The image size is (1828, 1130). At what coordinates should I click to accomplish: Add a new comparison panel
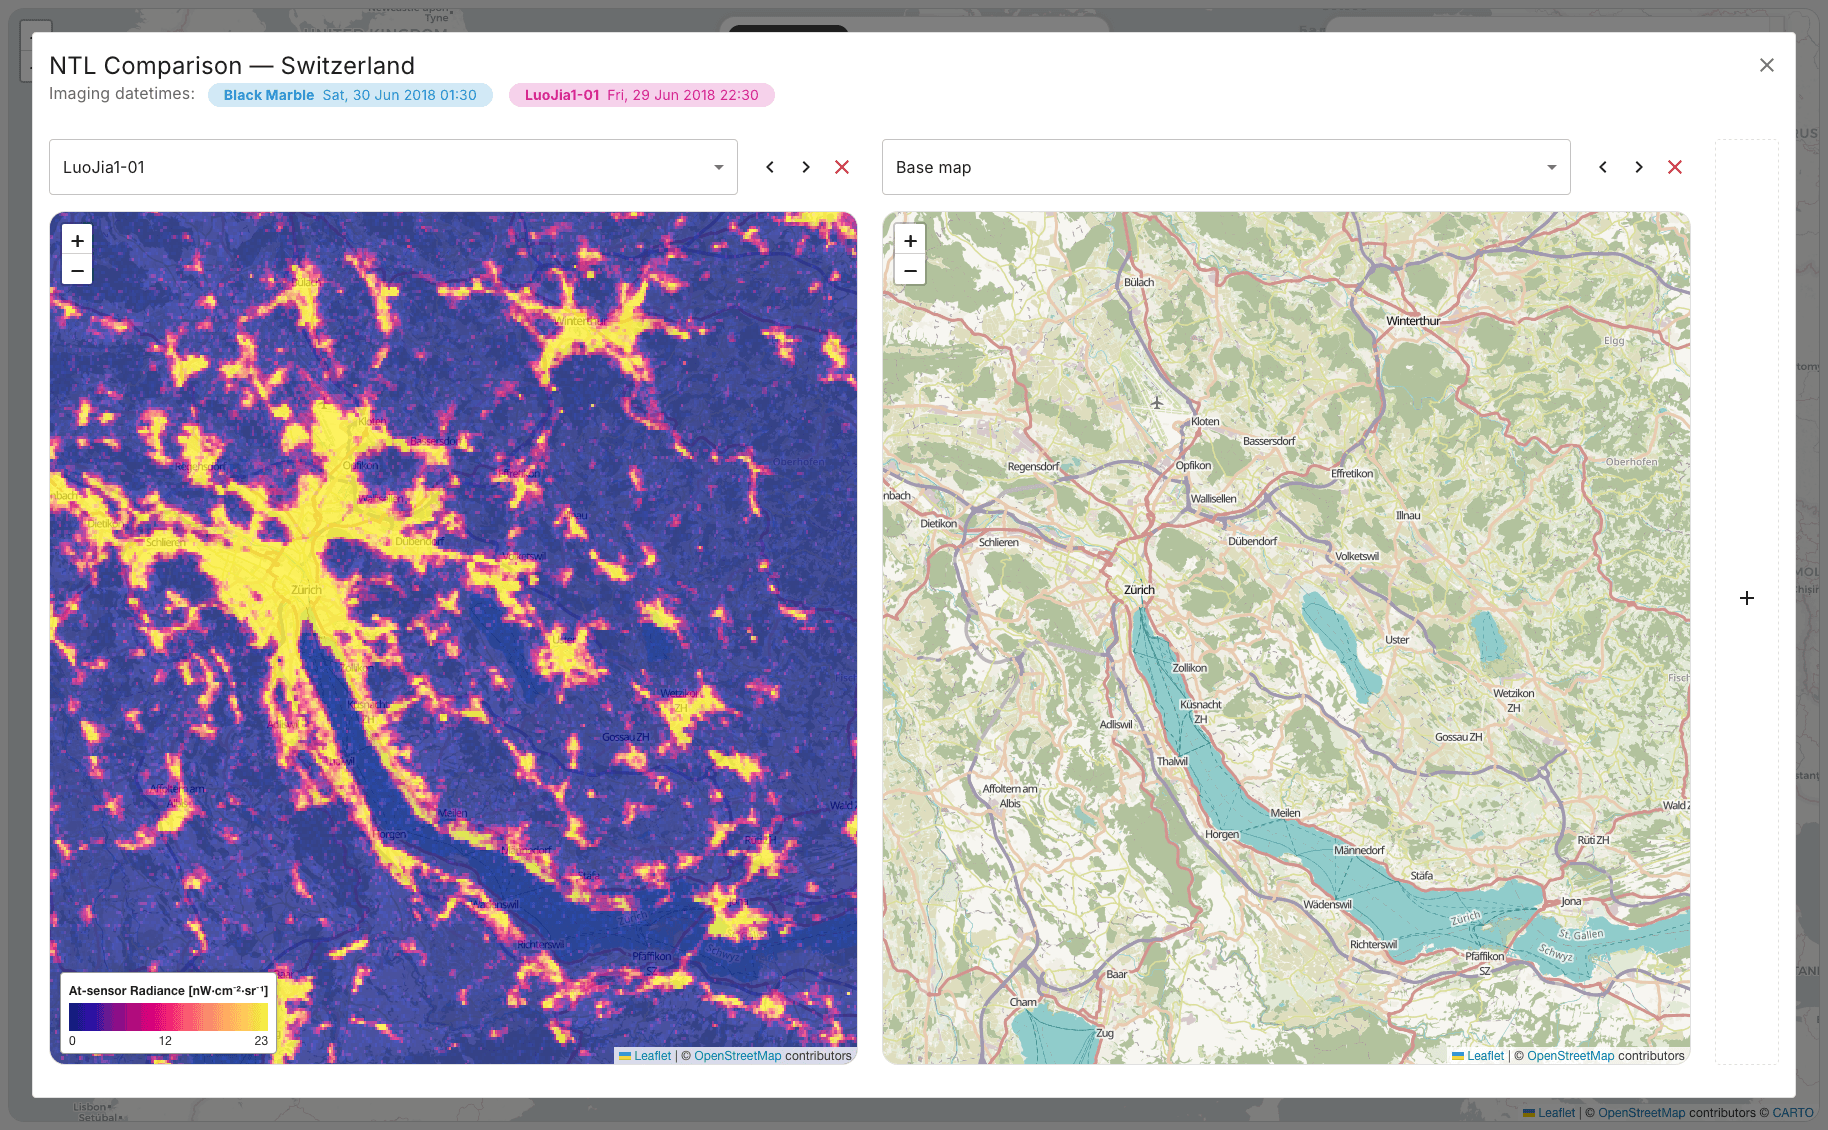tap(1747, 598)
